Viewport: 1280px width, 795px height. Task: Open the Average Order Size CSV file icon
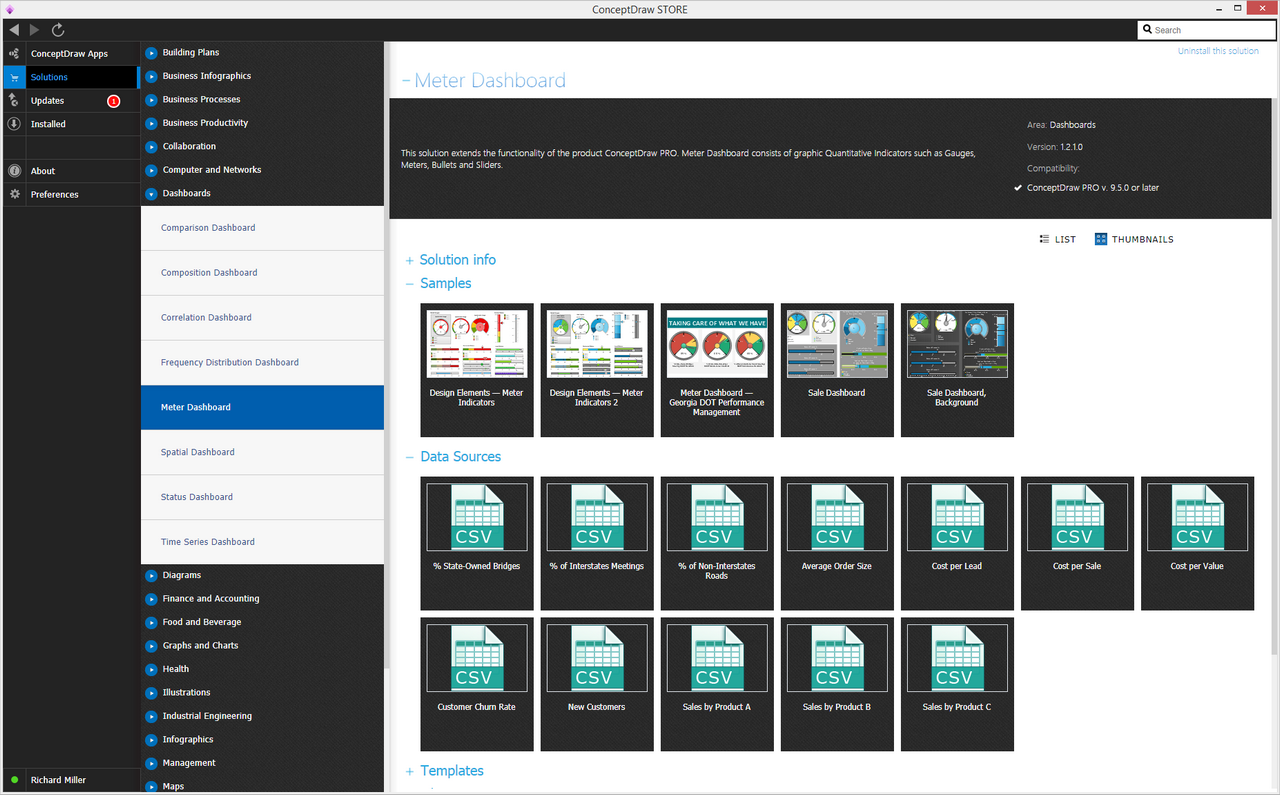[x=836, y=517]
